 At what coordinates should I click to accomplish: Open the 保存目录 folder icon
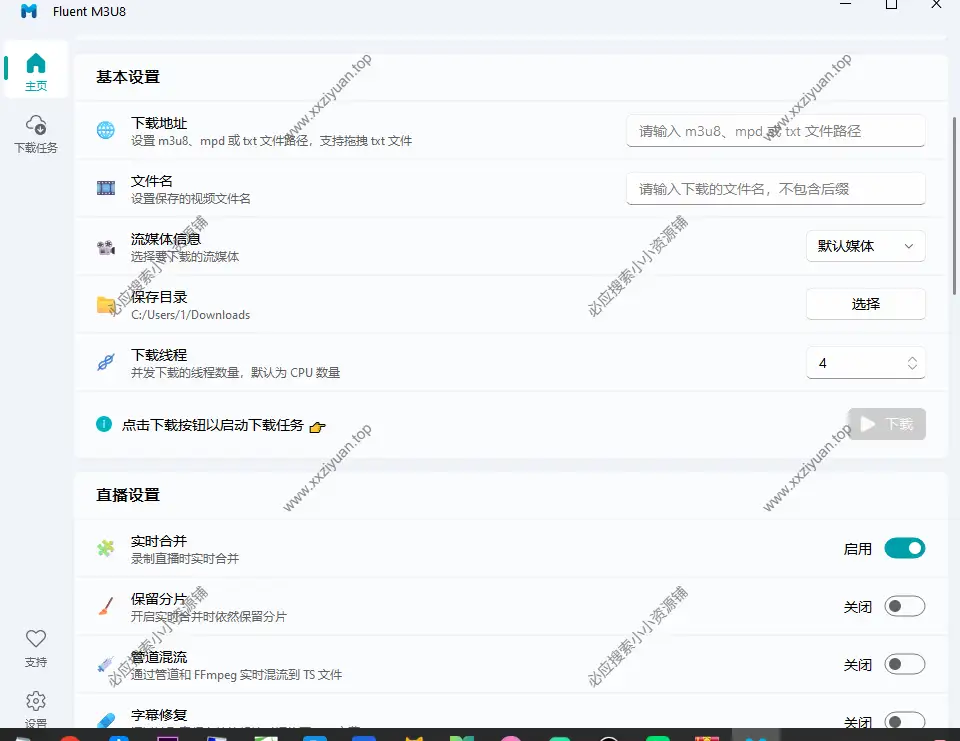click(105, 305)
